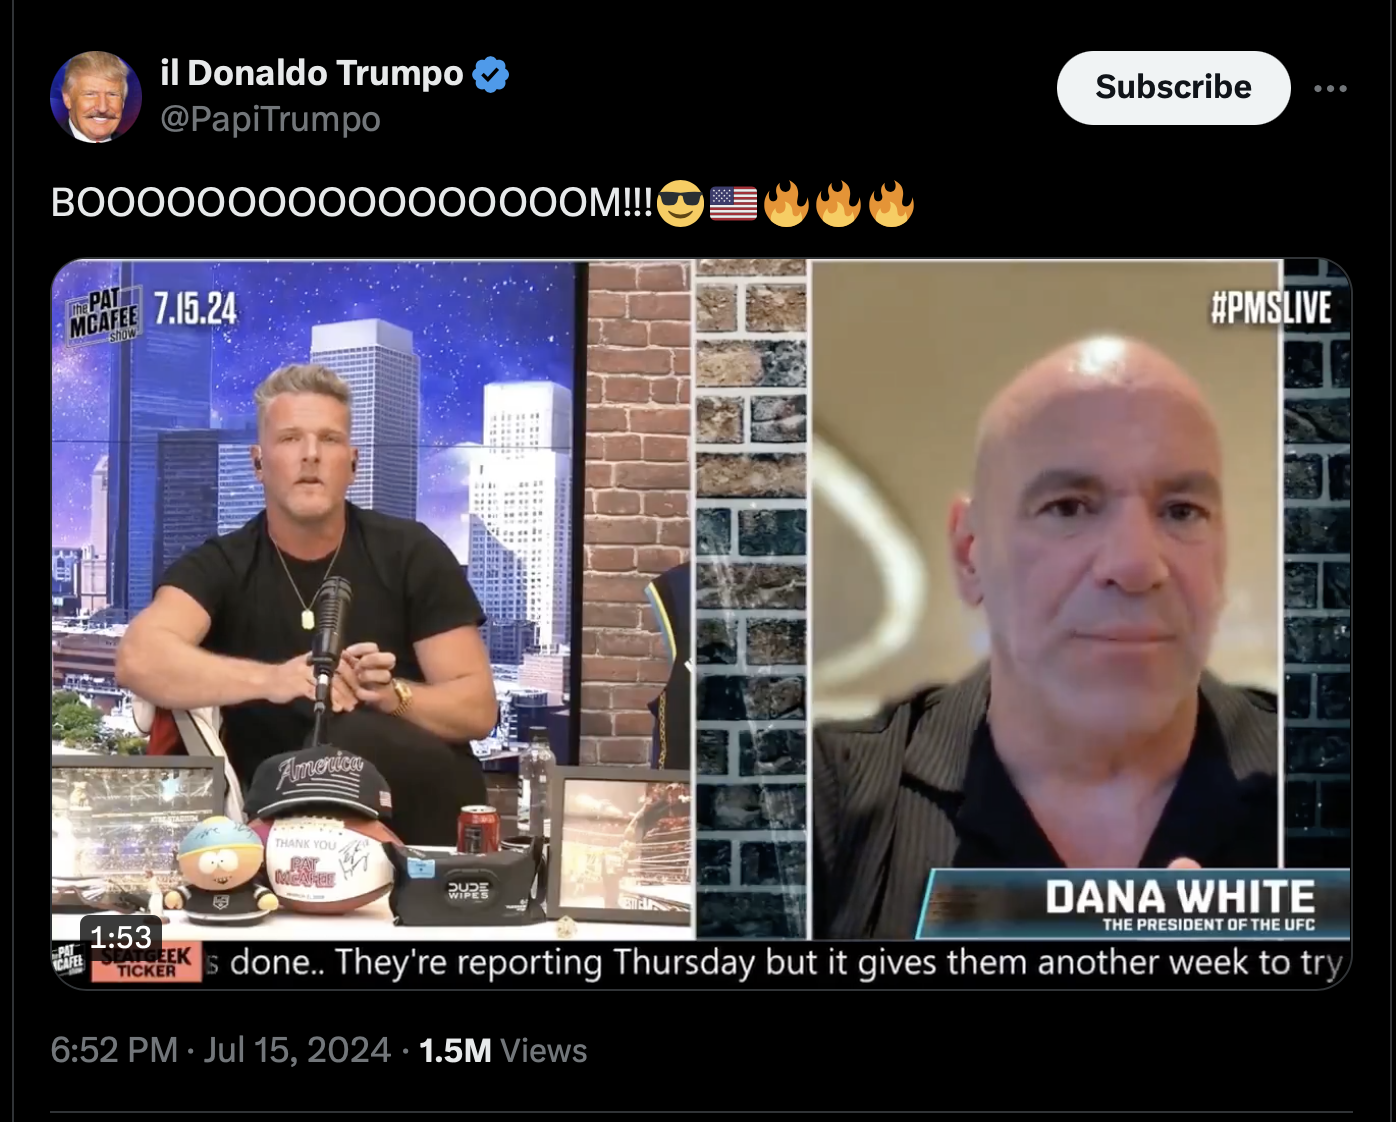The height and width of the screenshot is (1122, 1396).
Task: Click the Subscribe button
Action: click(1173, 88)
